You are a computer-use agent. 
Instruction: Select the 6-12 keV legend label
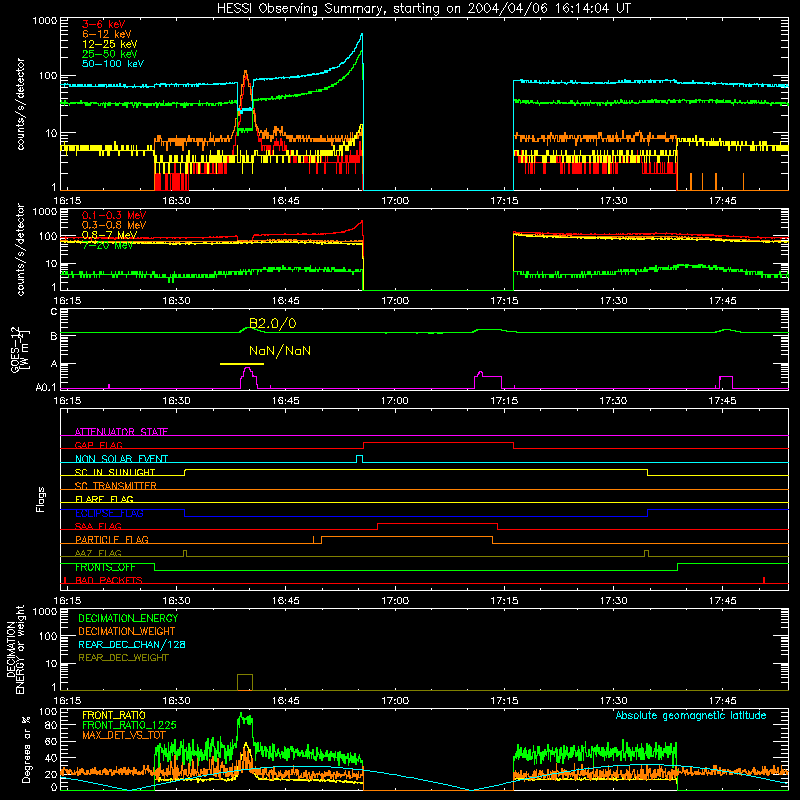tap(107, 34)
